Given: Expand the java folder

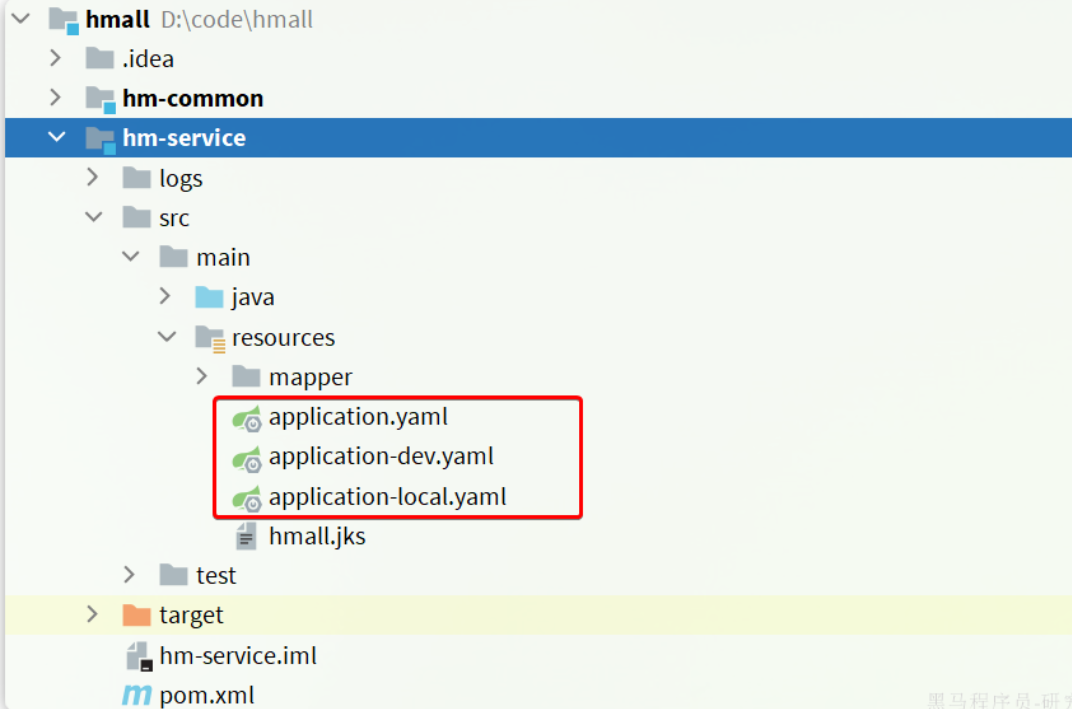Looking at the screenshot, I should (165, 296).
